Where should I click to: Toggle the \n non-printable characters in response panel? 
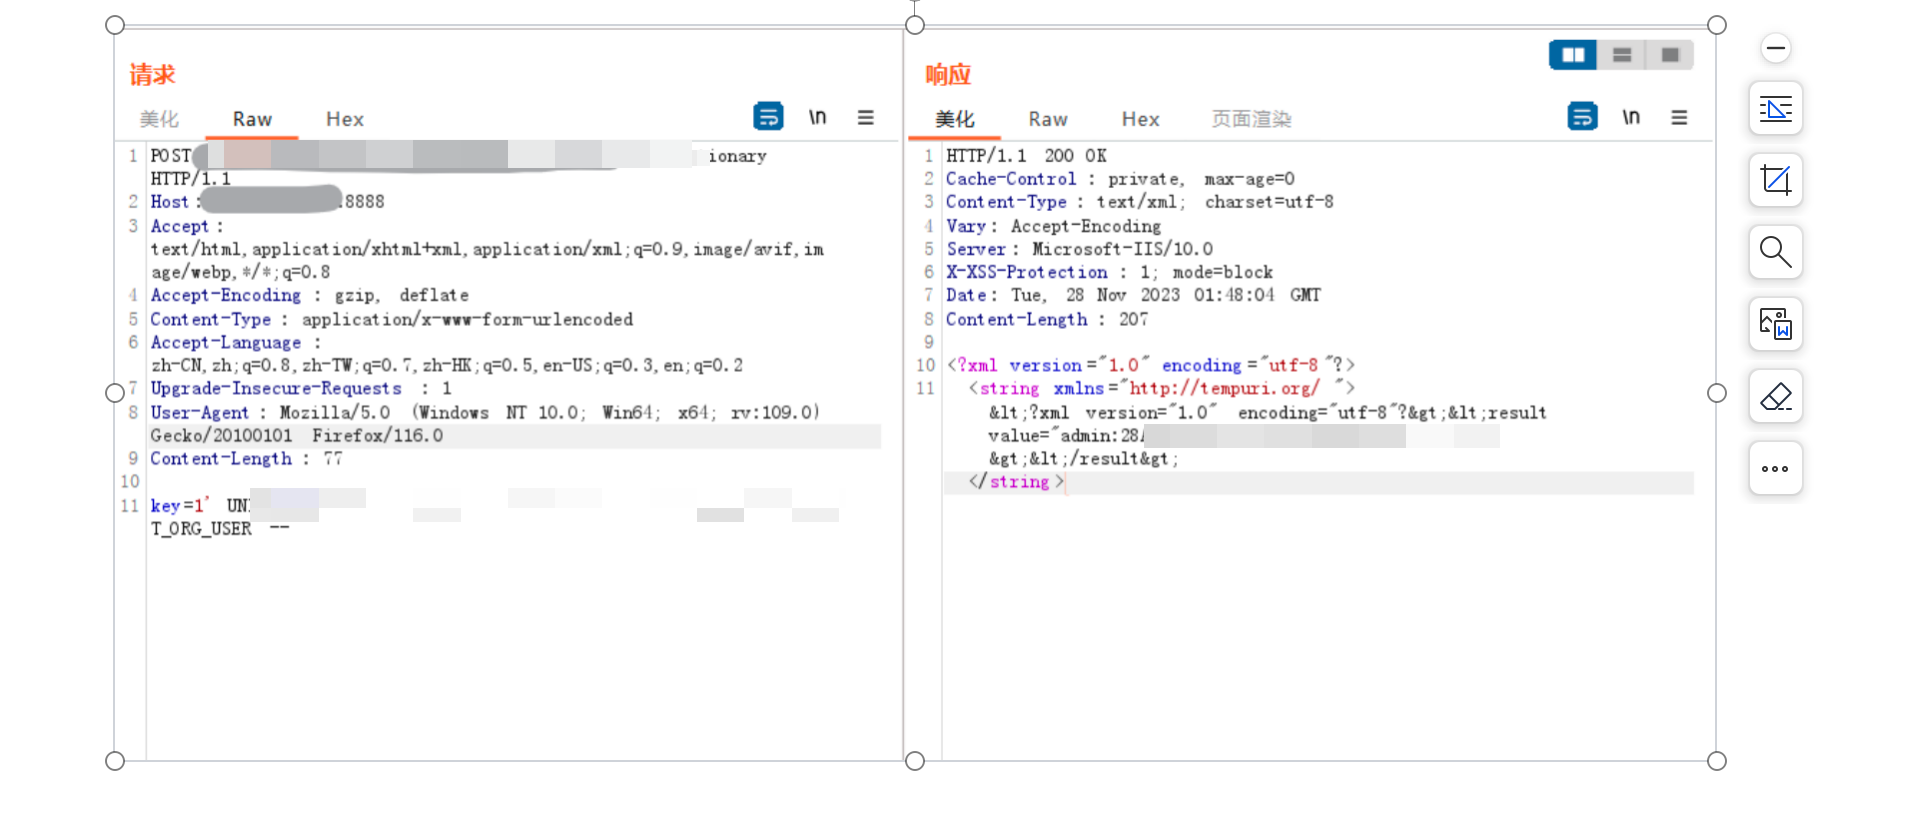click(x=1631, y=117)
